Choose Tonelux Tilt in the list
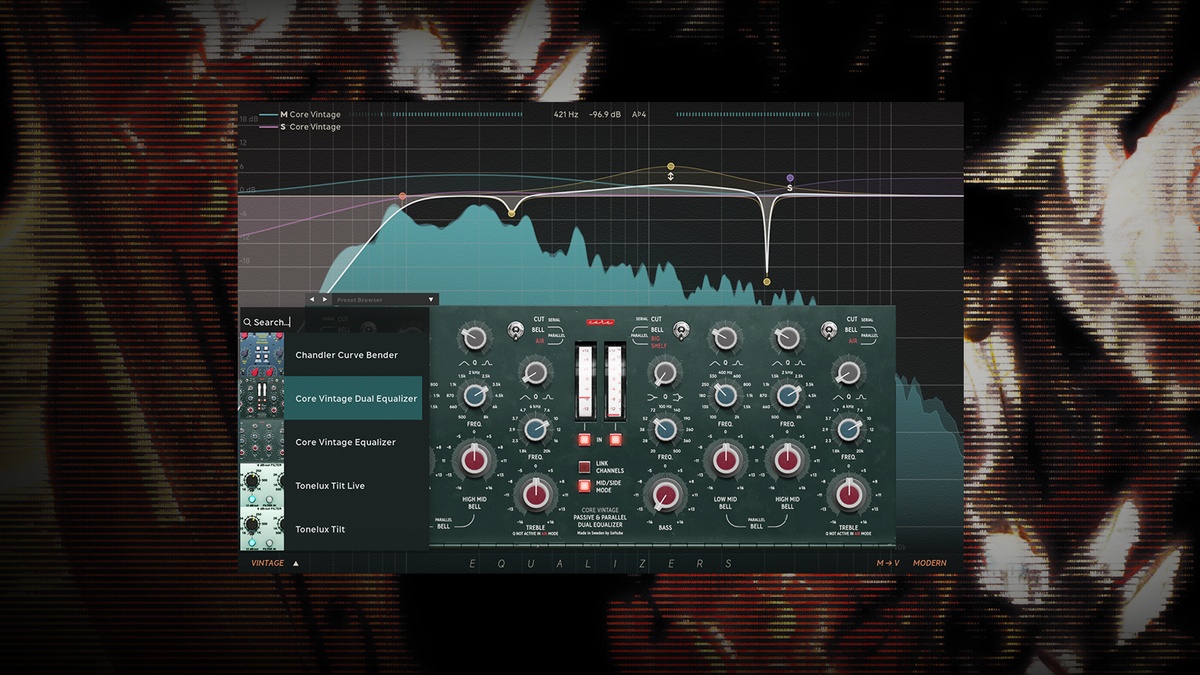 [x=320, y=529]
